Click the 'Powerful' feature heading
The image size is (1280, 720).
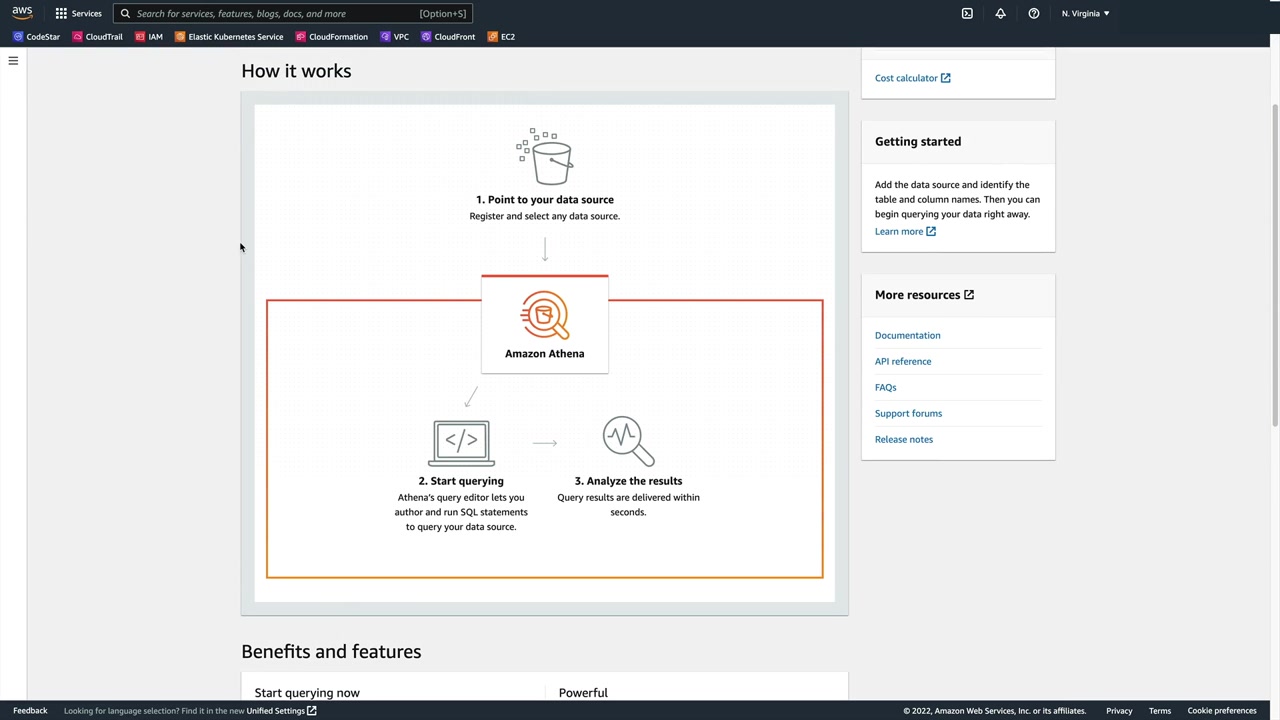(583, 693)
